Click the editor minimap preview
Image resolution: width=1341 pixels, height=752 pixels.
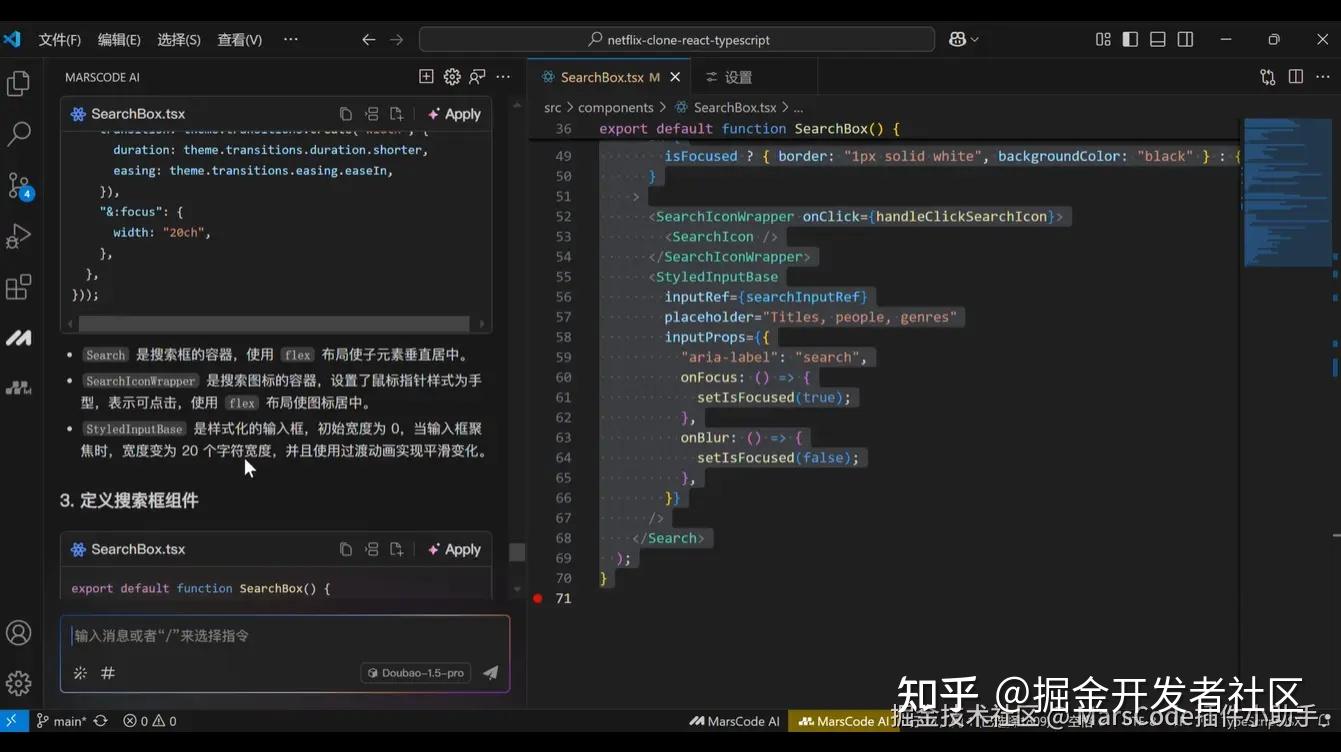point(1286,192)
